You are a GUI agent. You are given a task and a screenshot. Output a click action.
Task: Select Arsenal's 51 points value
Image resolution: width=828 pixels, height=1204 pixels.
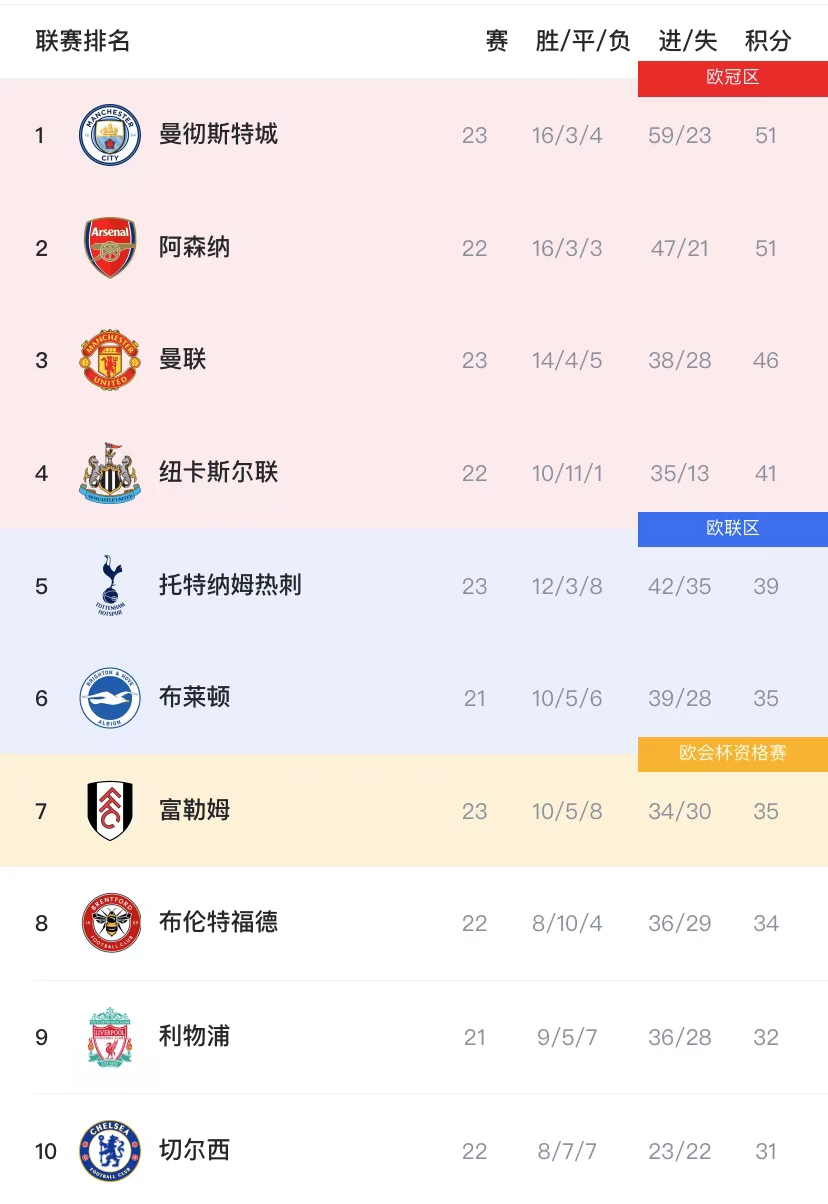click(x=766, y=248)
